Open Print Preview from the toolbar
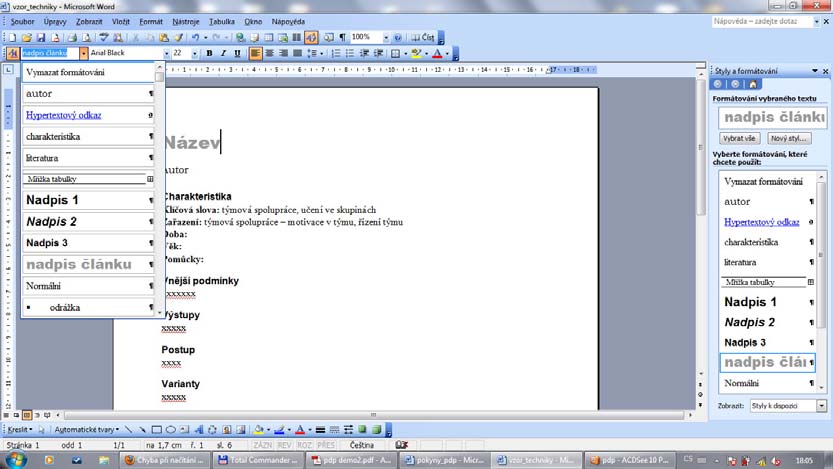 click(86, 37)
